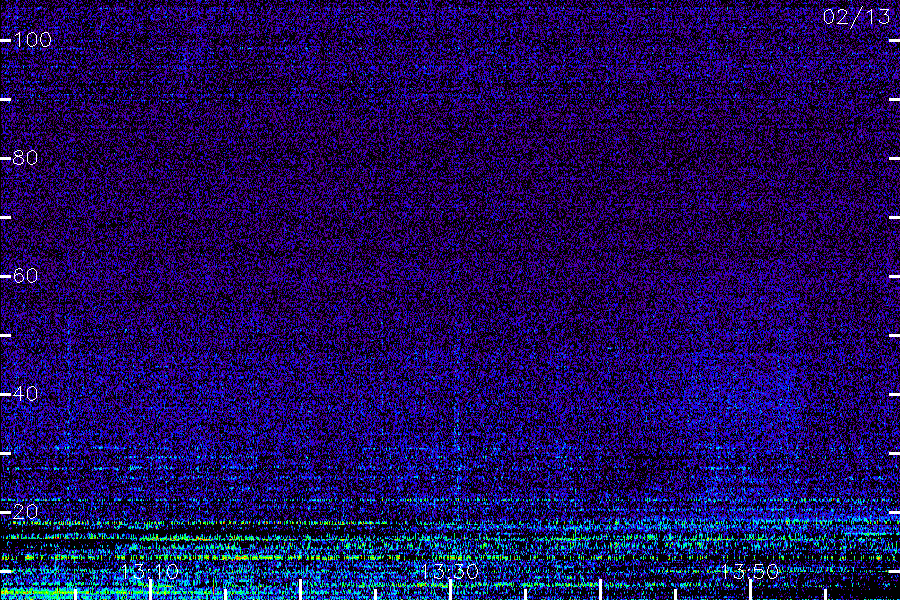Click the 40 frequency axis label

(x=25, y=393)
